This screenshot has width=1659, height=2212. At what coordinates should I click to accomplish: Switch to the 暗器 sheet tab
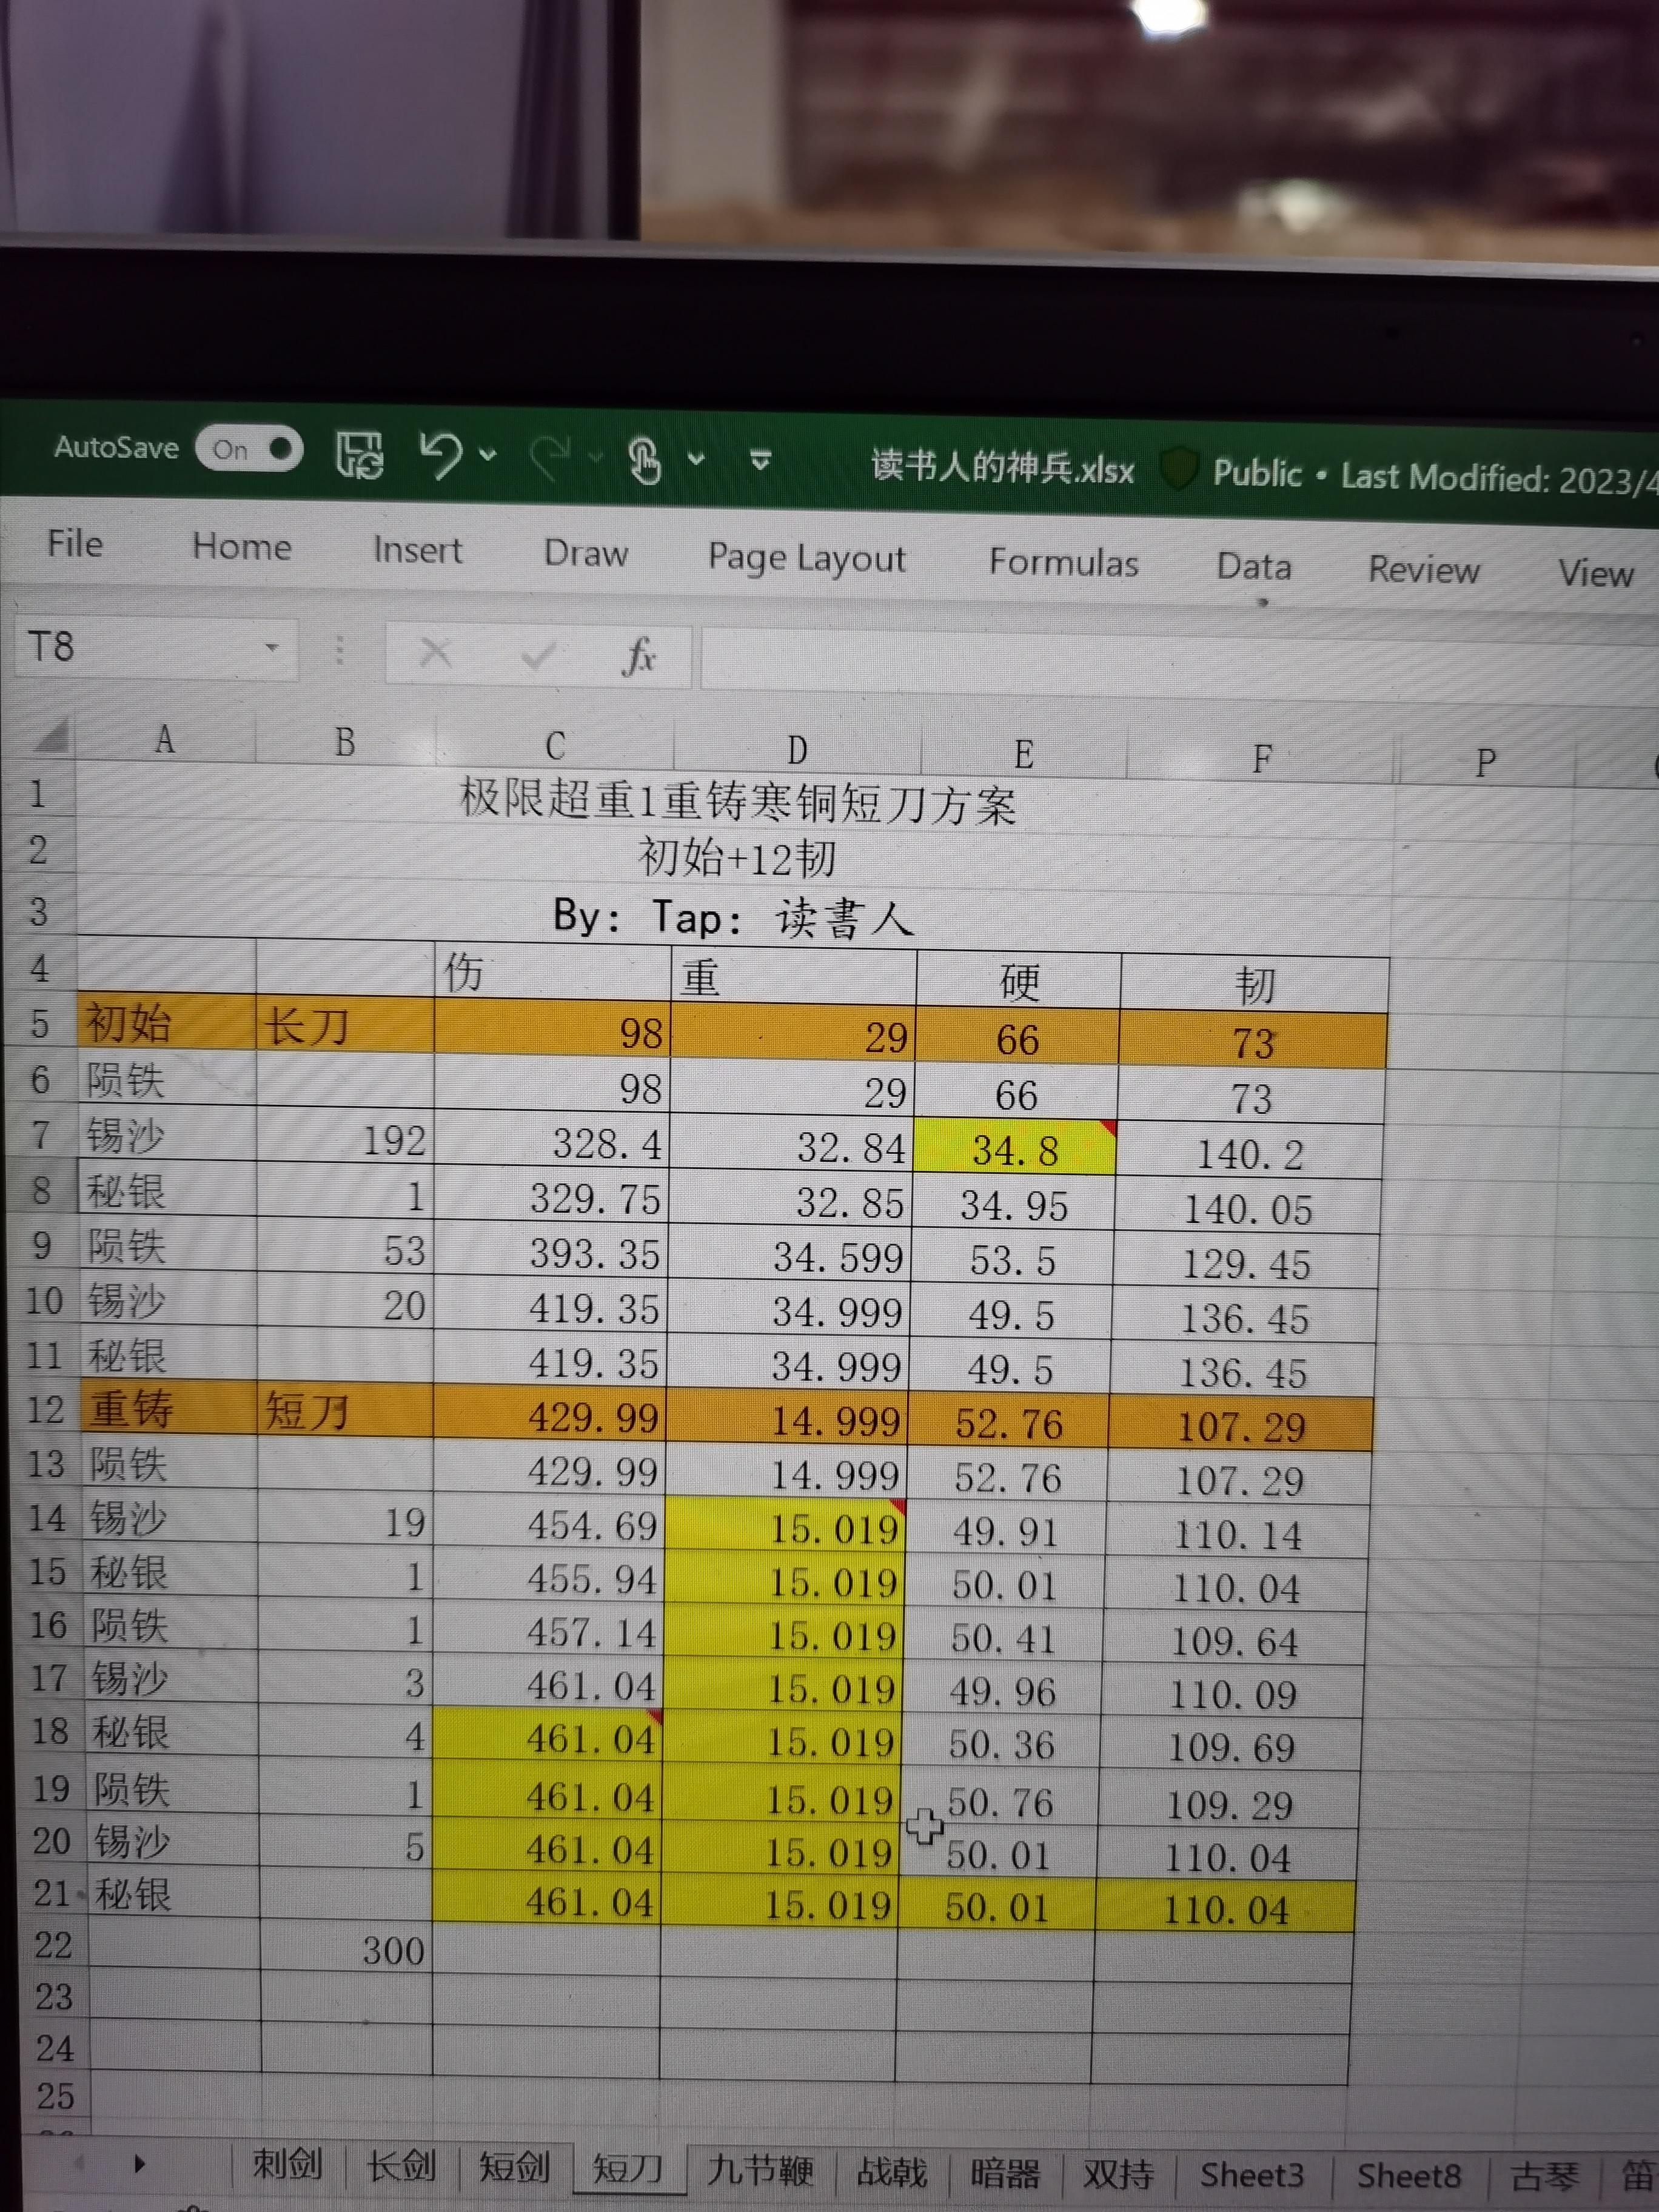coord(1005,2173)
